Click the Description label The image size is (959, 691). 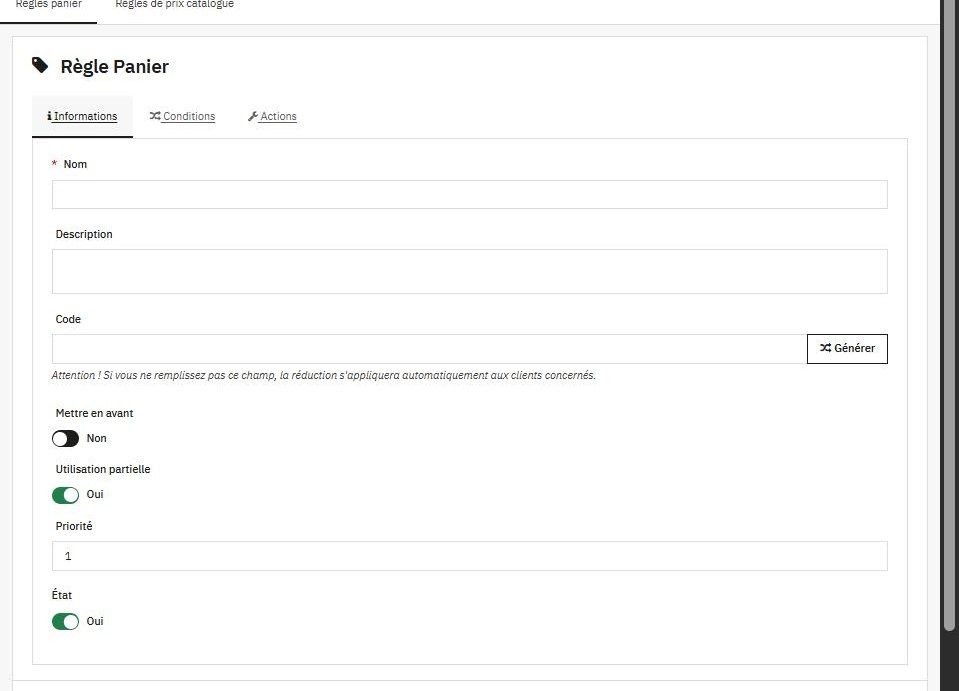point(84,234)
